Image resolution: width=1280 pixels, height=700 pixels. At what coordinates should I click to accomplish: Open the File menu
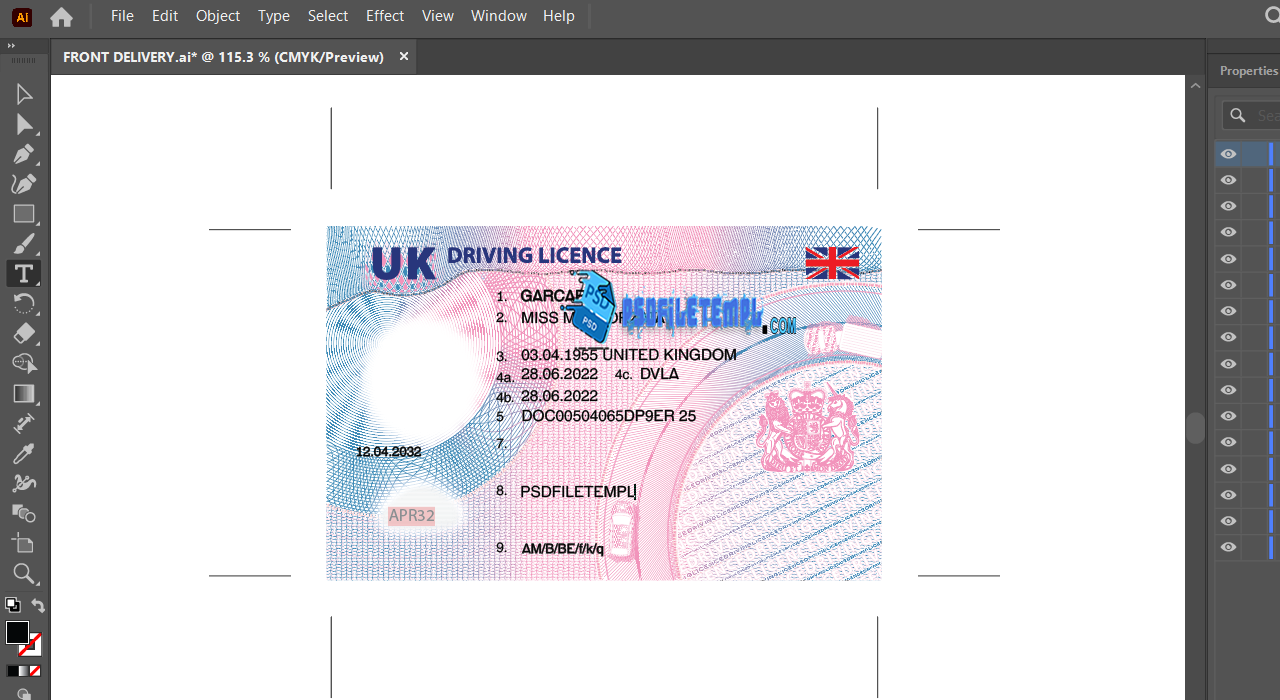coord(122,16)
